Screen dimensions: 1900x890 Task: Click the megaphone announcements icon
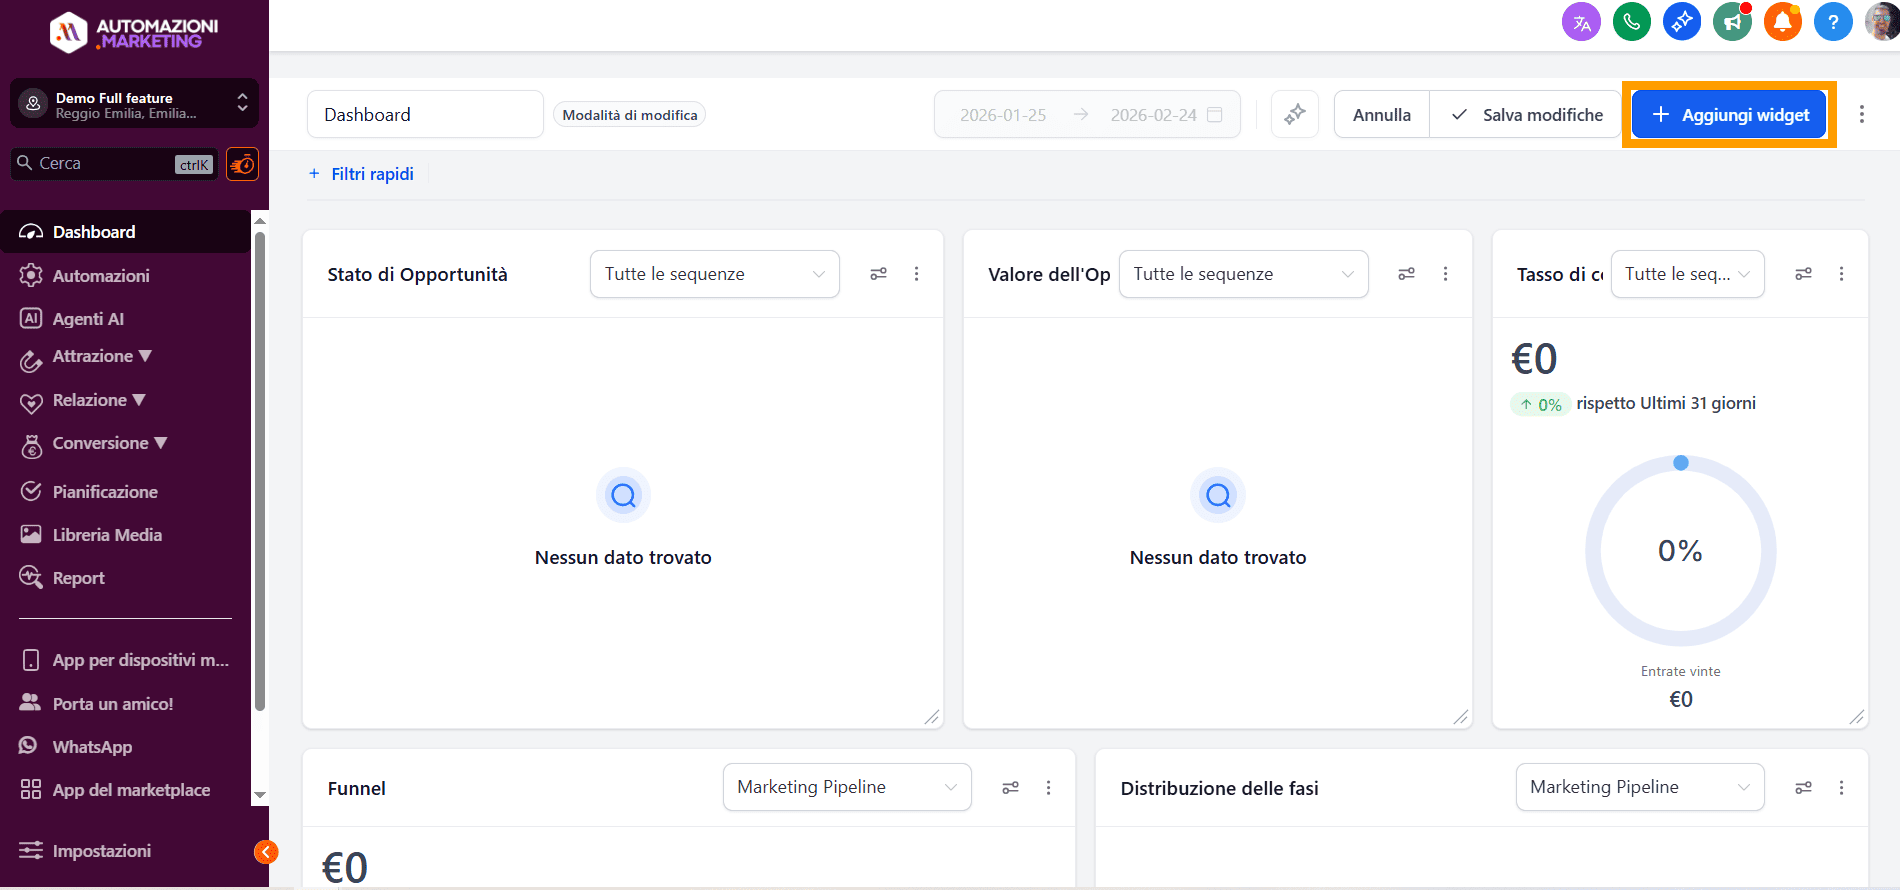coord(1732,22)
